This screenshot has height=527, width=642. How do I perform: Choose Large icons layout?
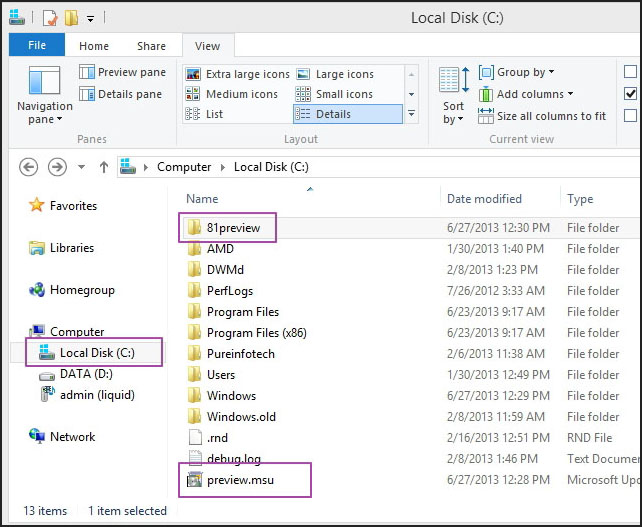tap(335, 74)
